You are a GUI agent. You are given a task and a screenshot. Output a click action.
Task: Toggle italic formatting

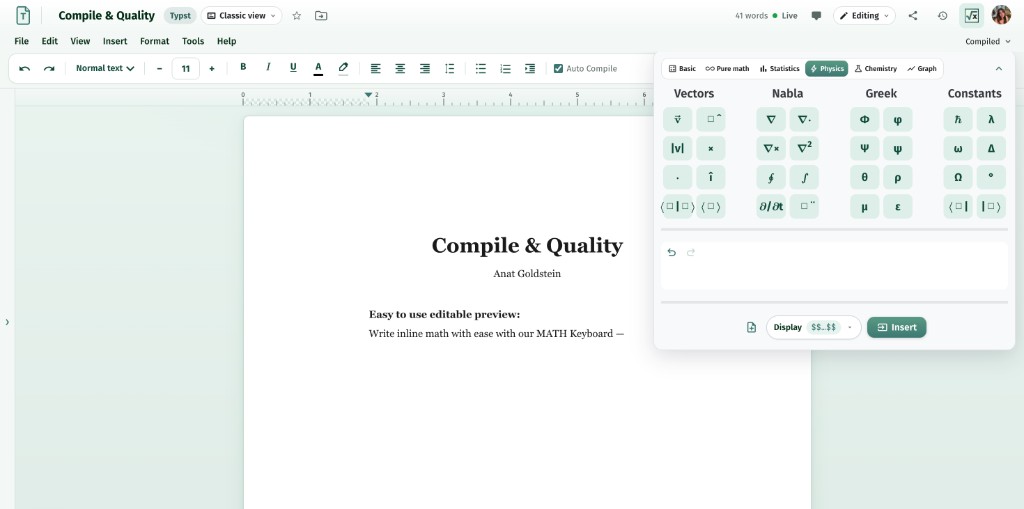pos(268,67)
